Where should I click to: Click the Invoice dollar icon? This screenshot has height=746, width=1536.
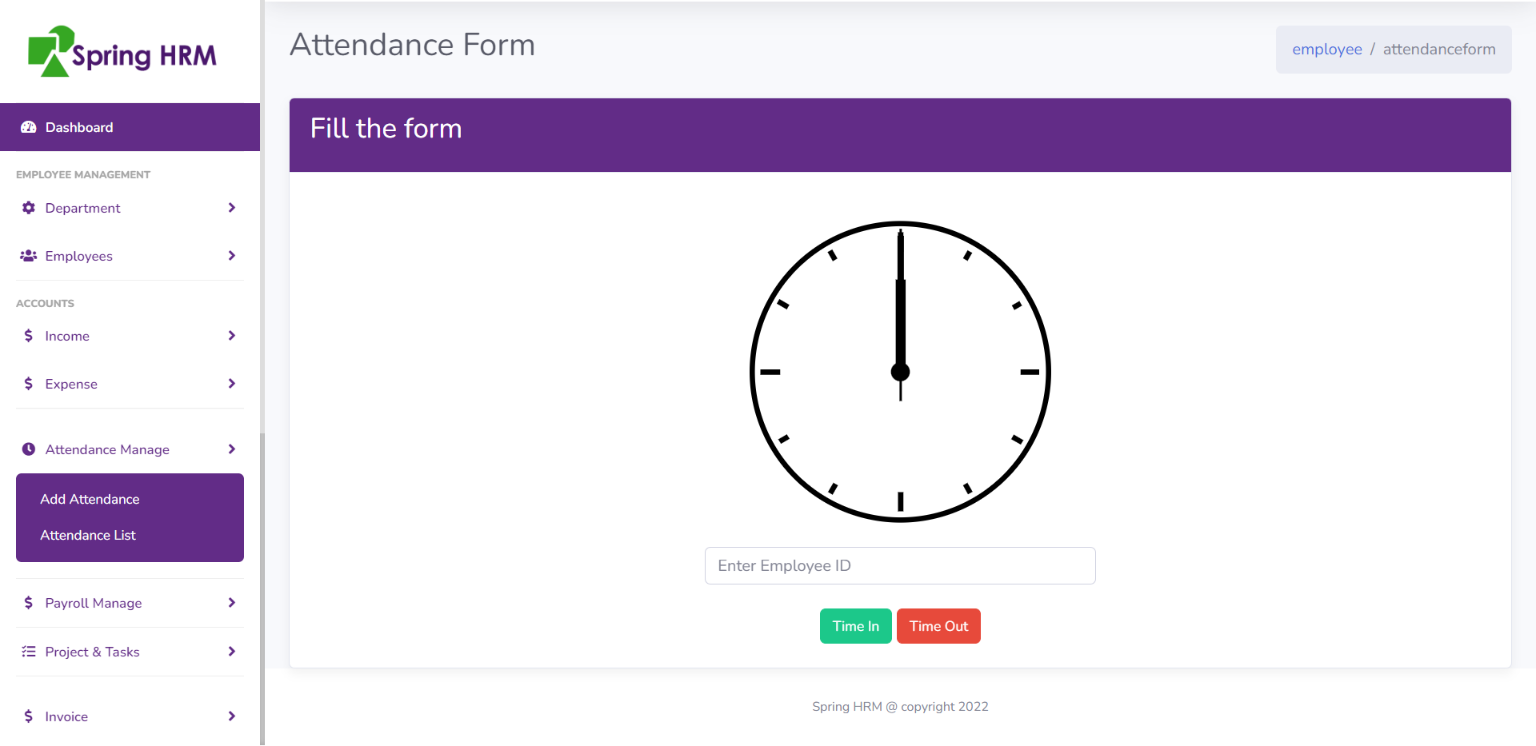point(28,717)
